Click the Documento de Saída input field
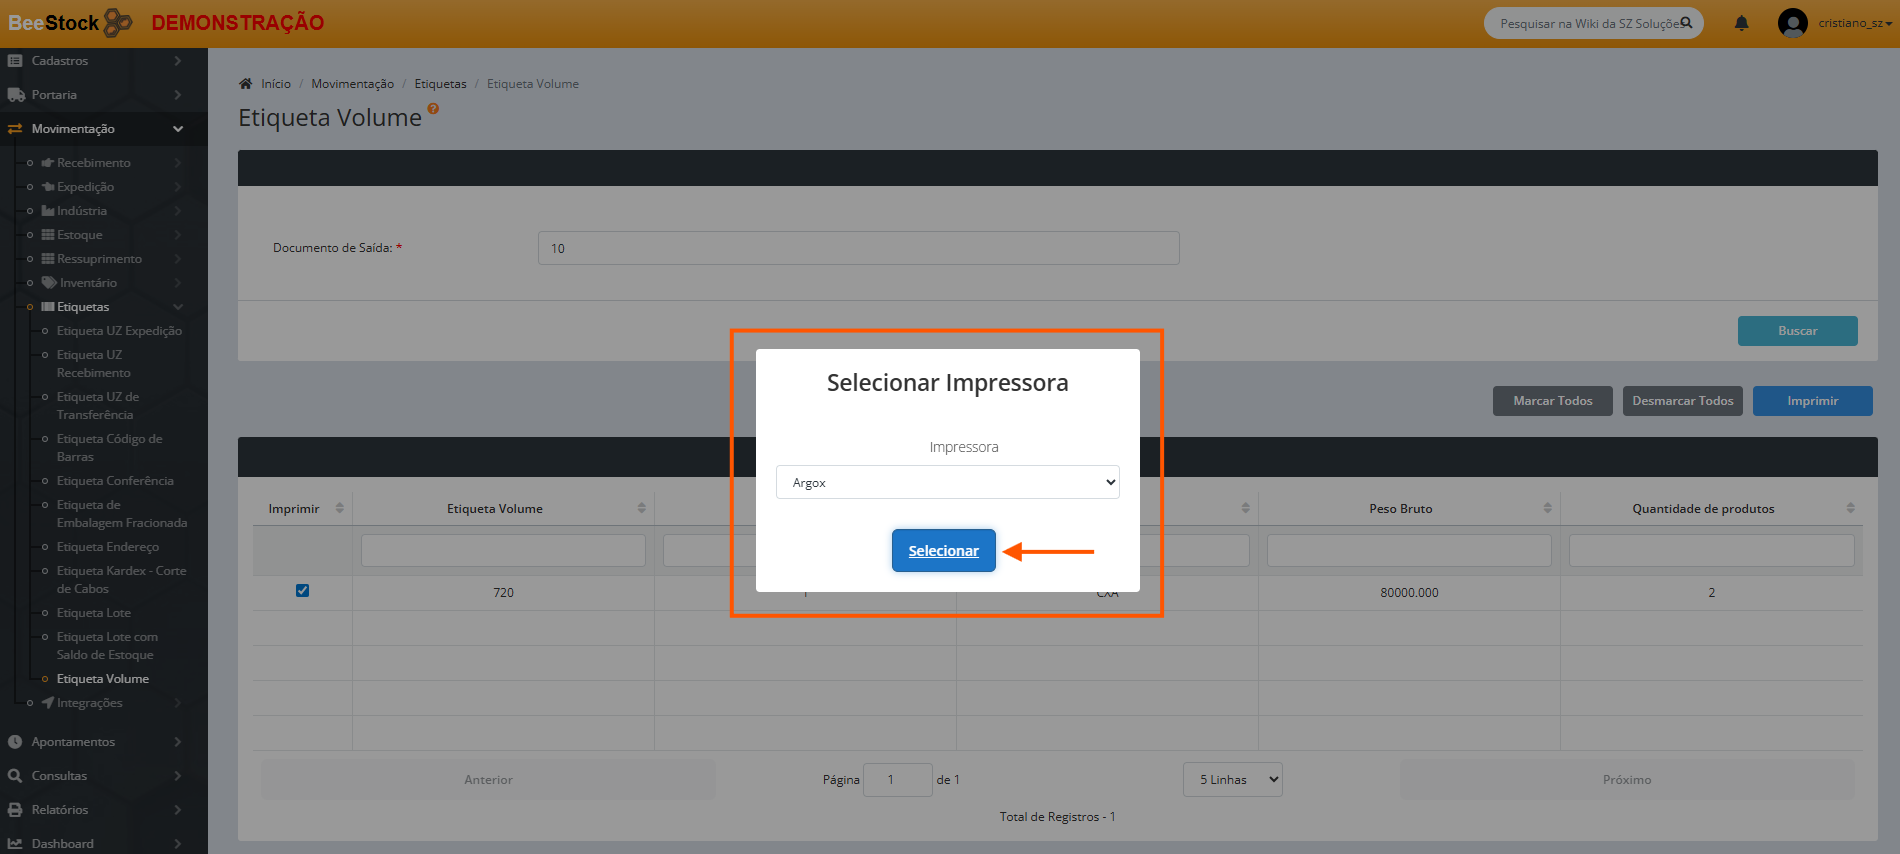The height and width of the screenshot is (854, 1900). pyautogui.click(x=858, y=248)
